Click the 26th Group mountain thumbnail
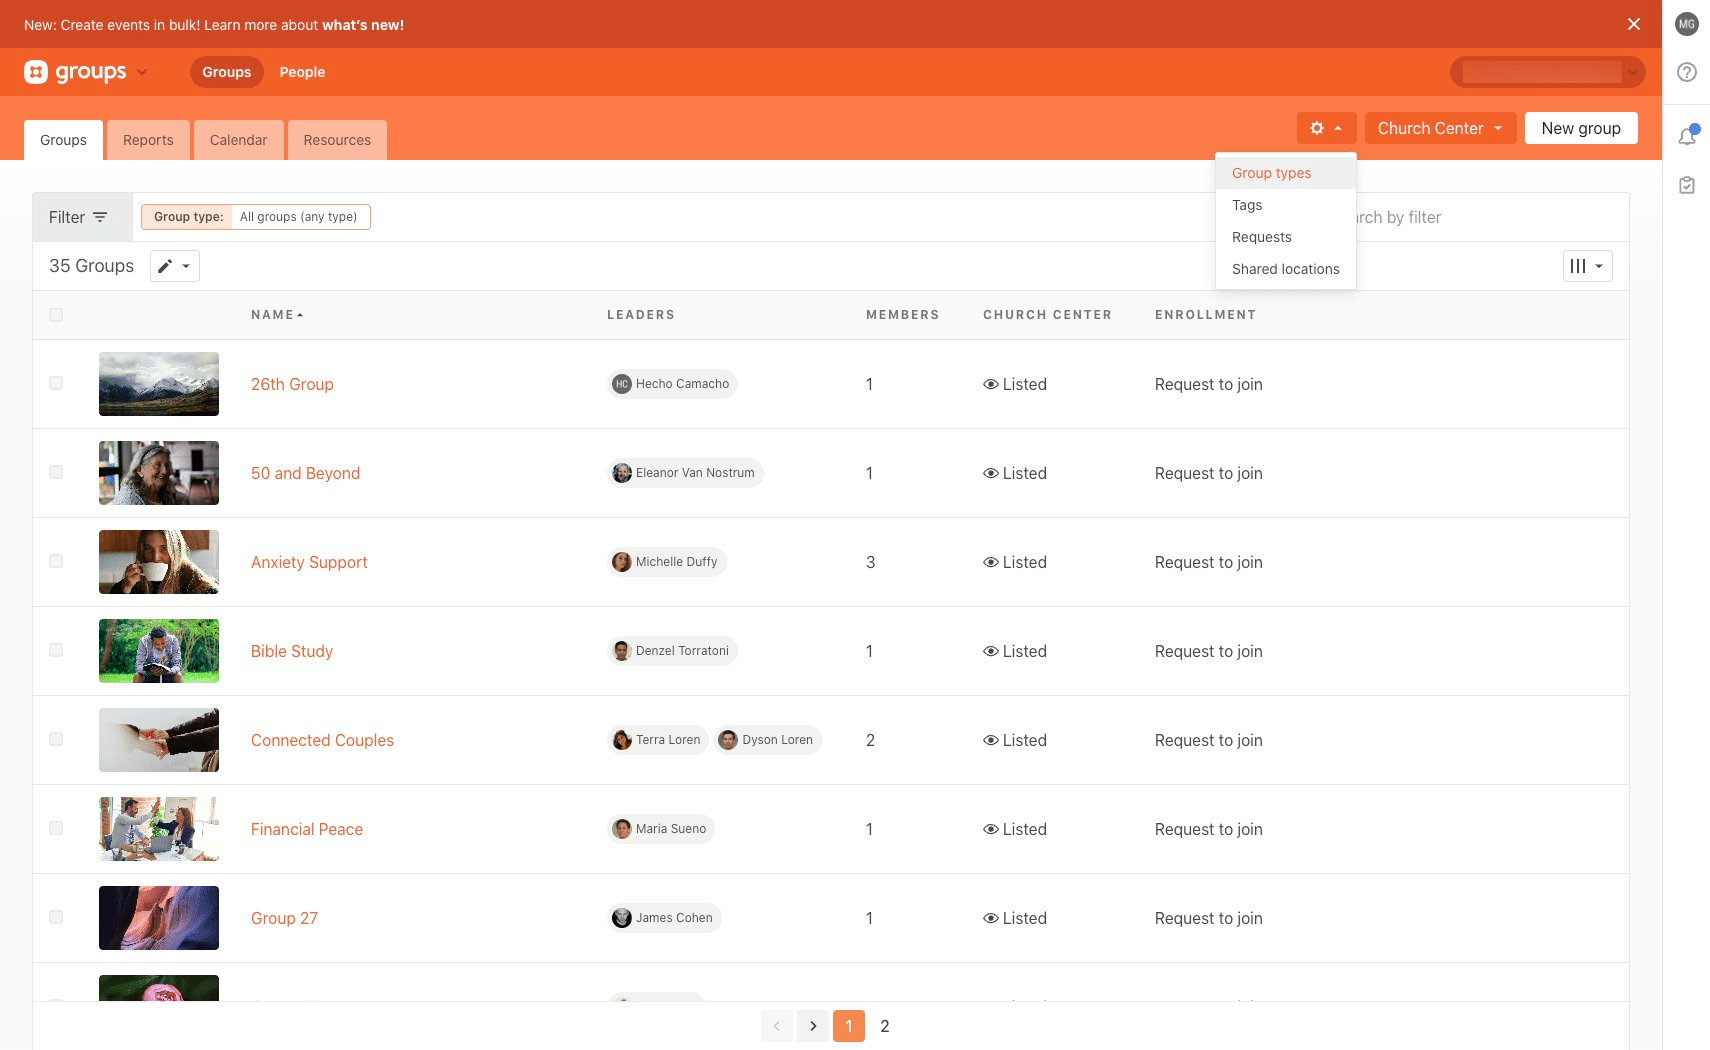This screenshot has height=1050, width=1710. click(x=159, y=384)
